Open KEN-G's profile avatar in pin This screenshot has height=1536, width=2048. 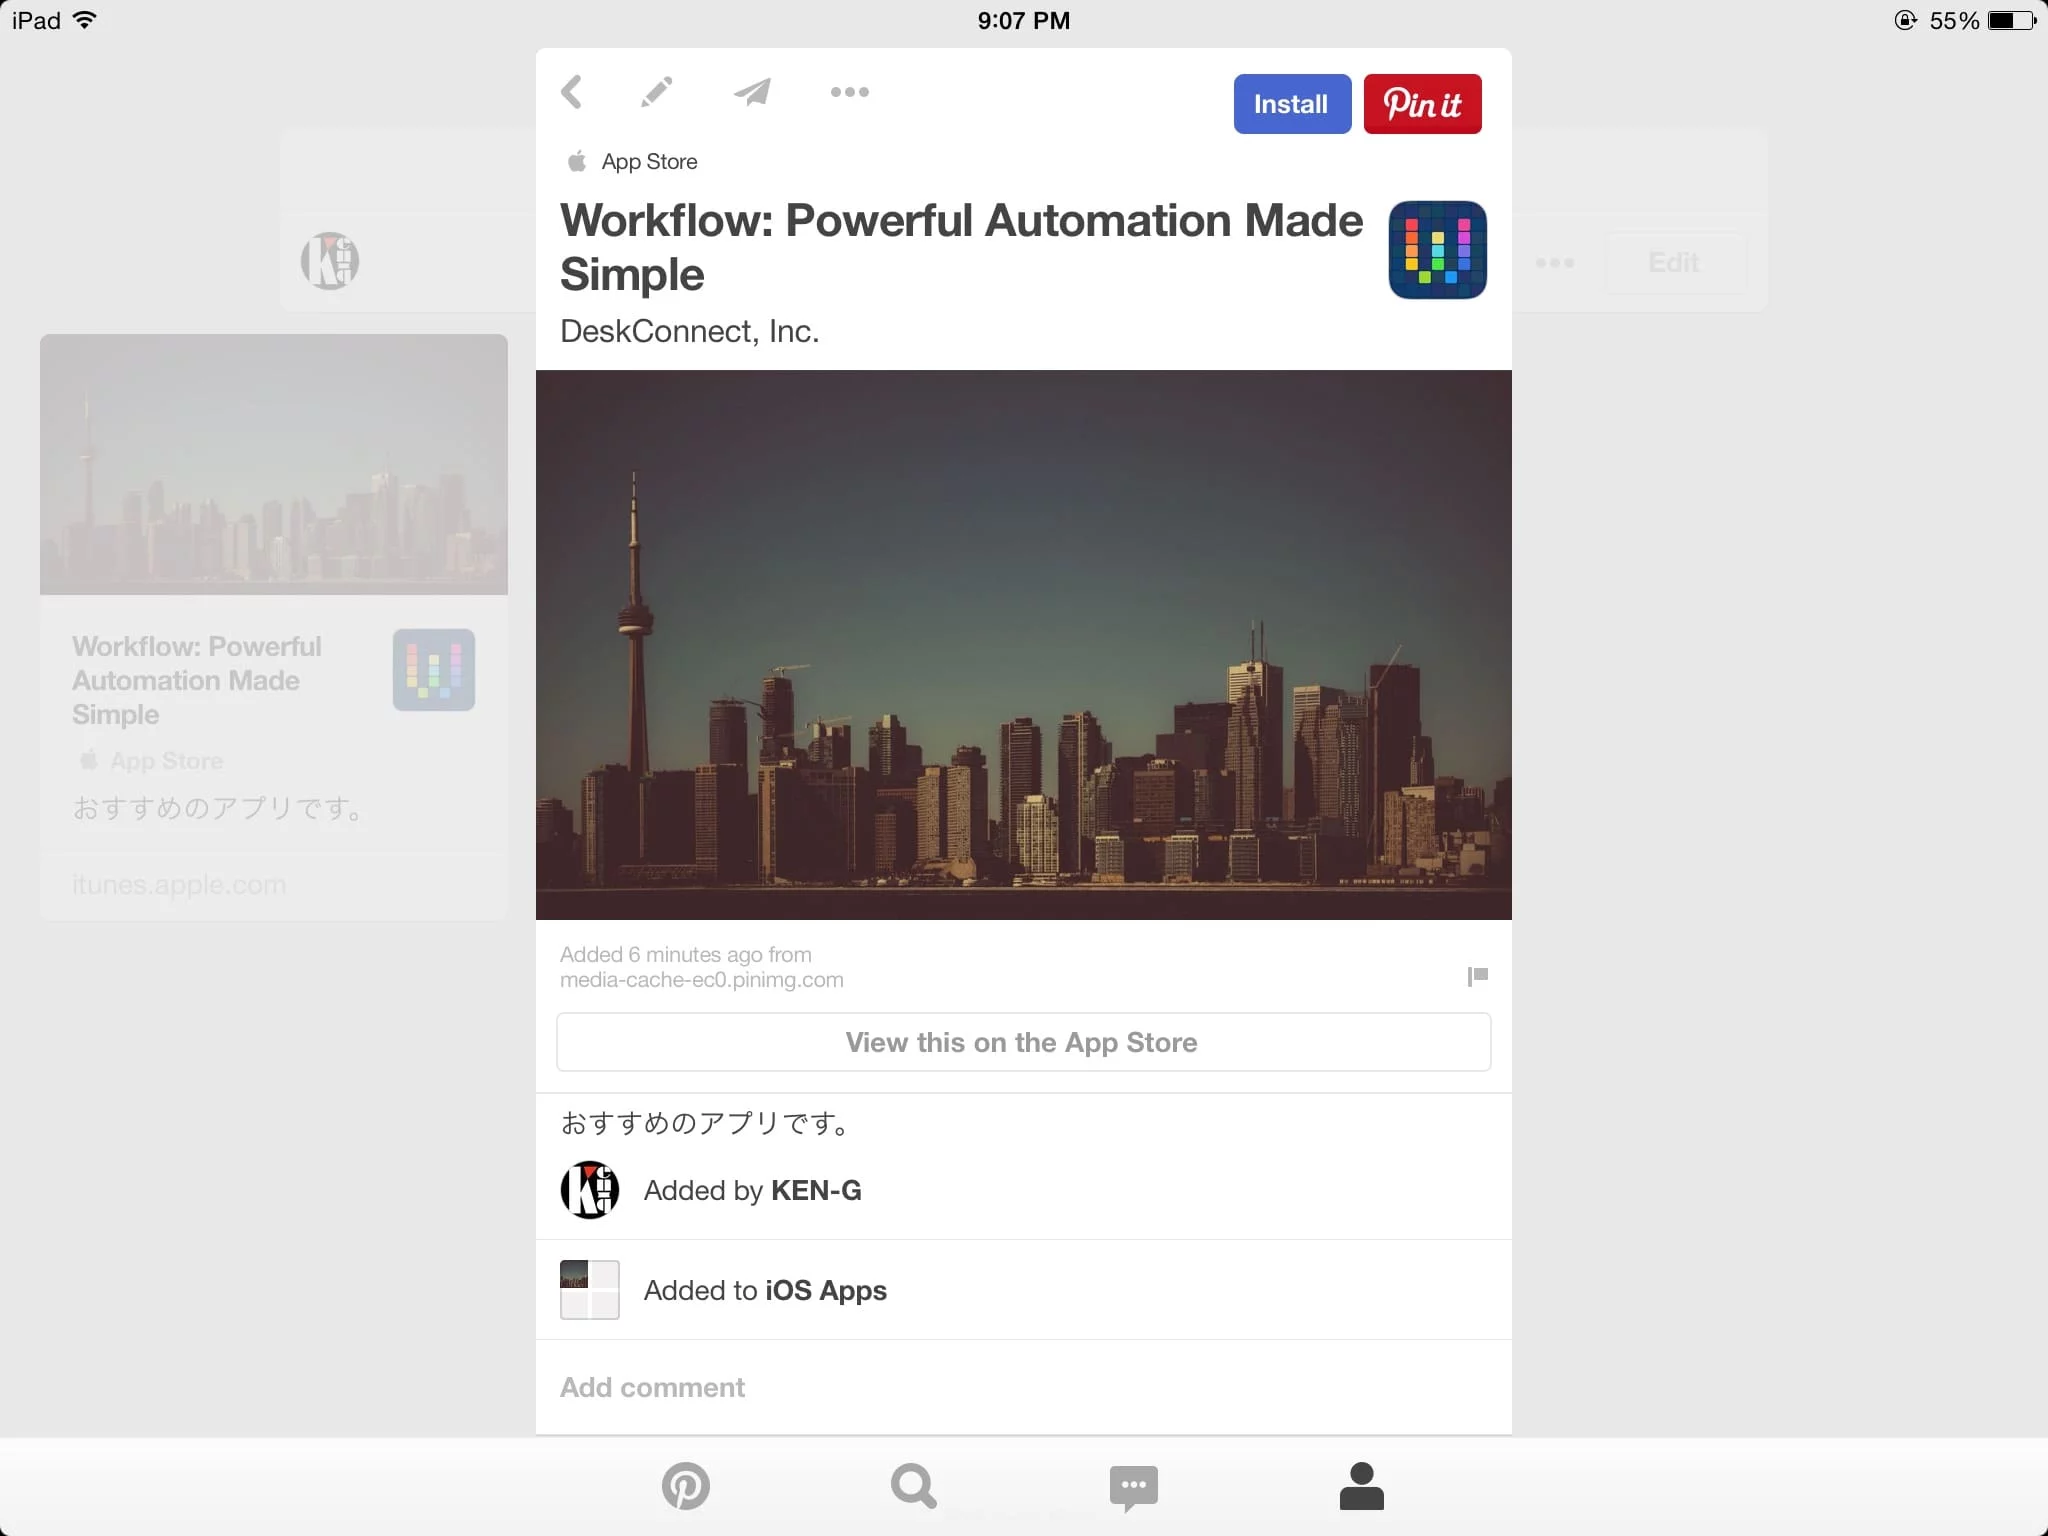[x=590, y=1190]
